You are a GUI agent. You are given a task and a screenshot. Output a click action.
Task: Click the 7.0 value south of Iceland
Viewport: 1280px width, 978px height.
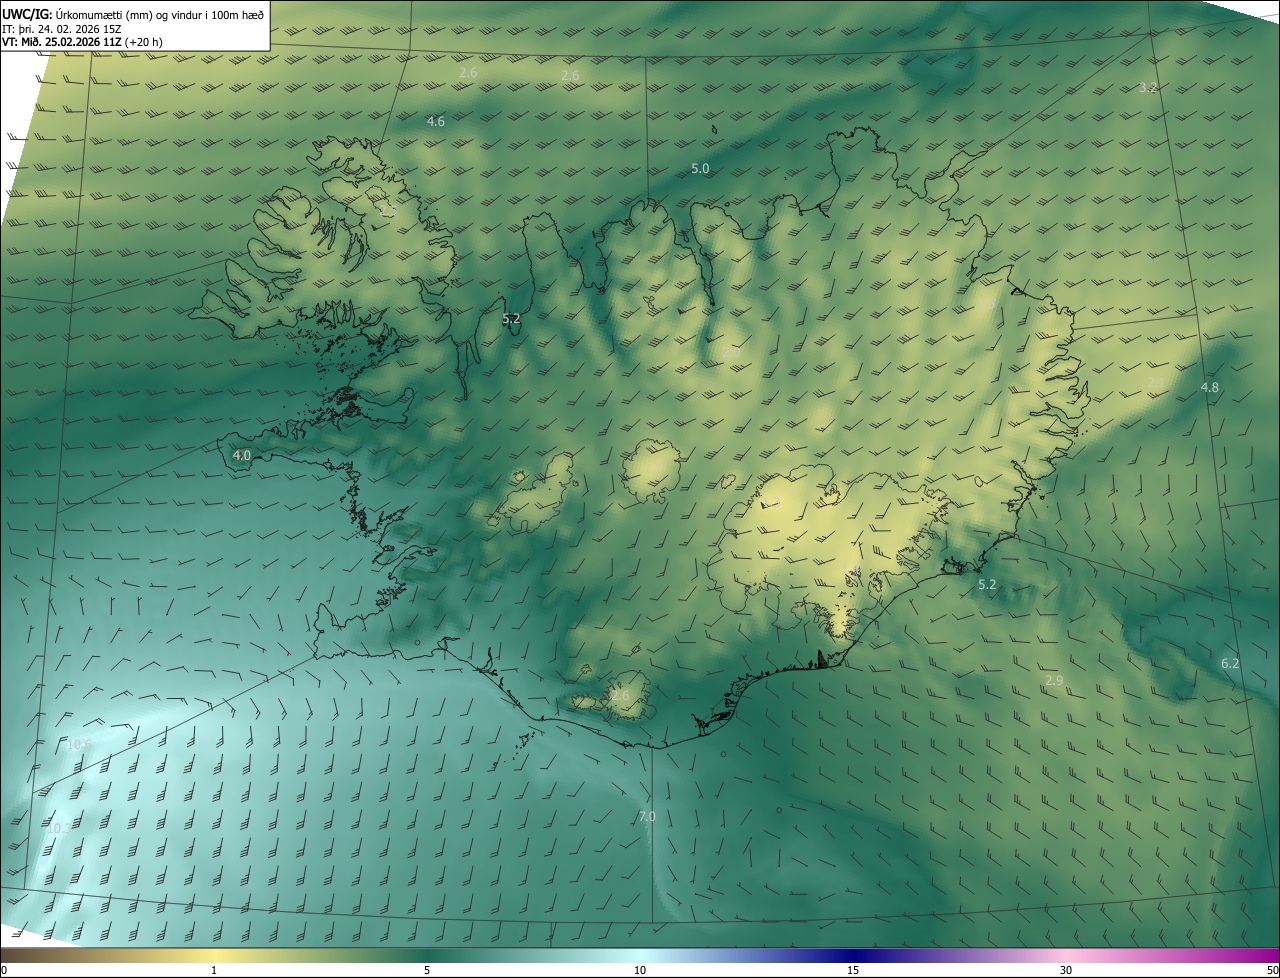pos(647,817)
